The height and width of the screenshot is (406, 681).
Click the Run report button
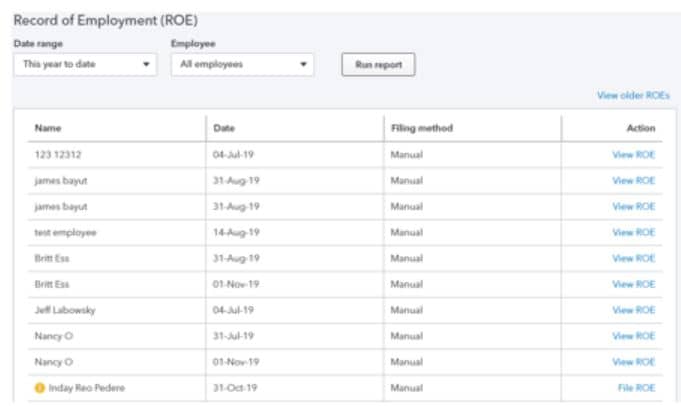coord(378,65)
